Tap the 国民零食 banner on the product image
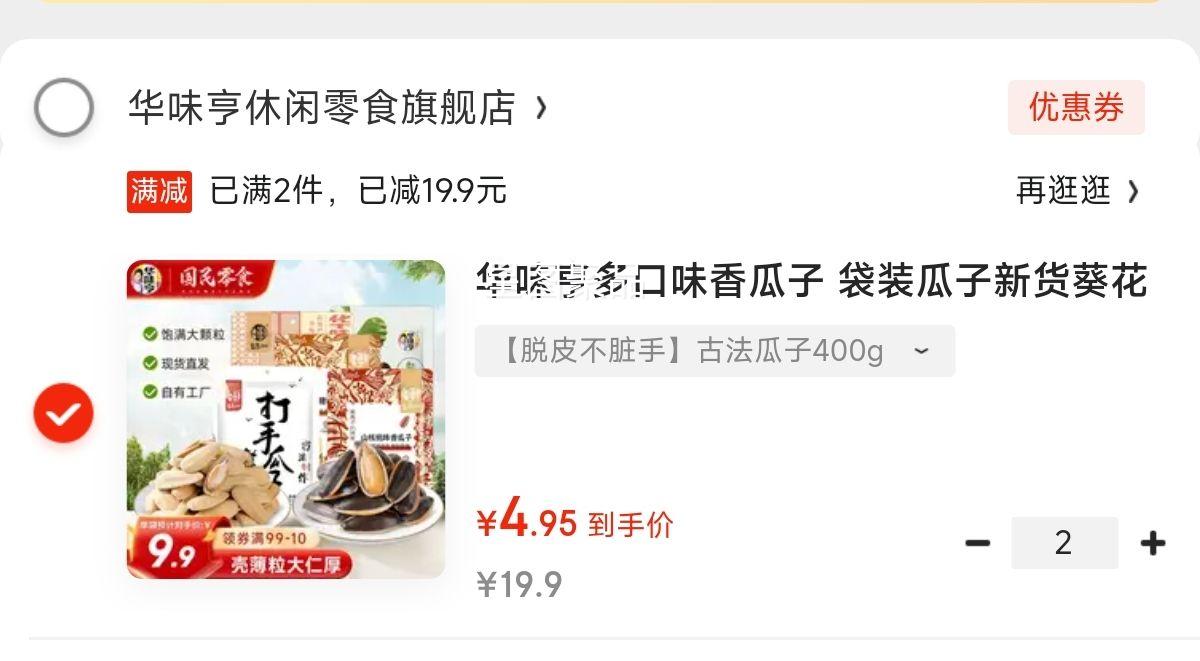Image resolution: width=1200 pixels, height=661 pixels. coord(208,279)
